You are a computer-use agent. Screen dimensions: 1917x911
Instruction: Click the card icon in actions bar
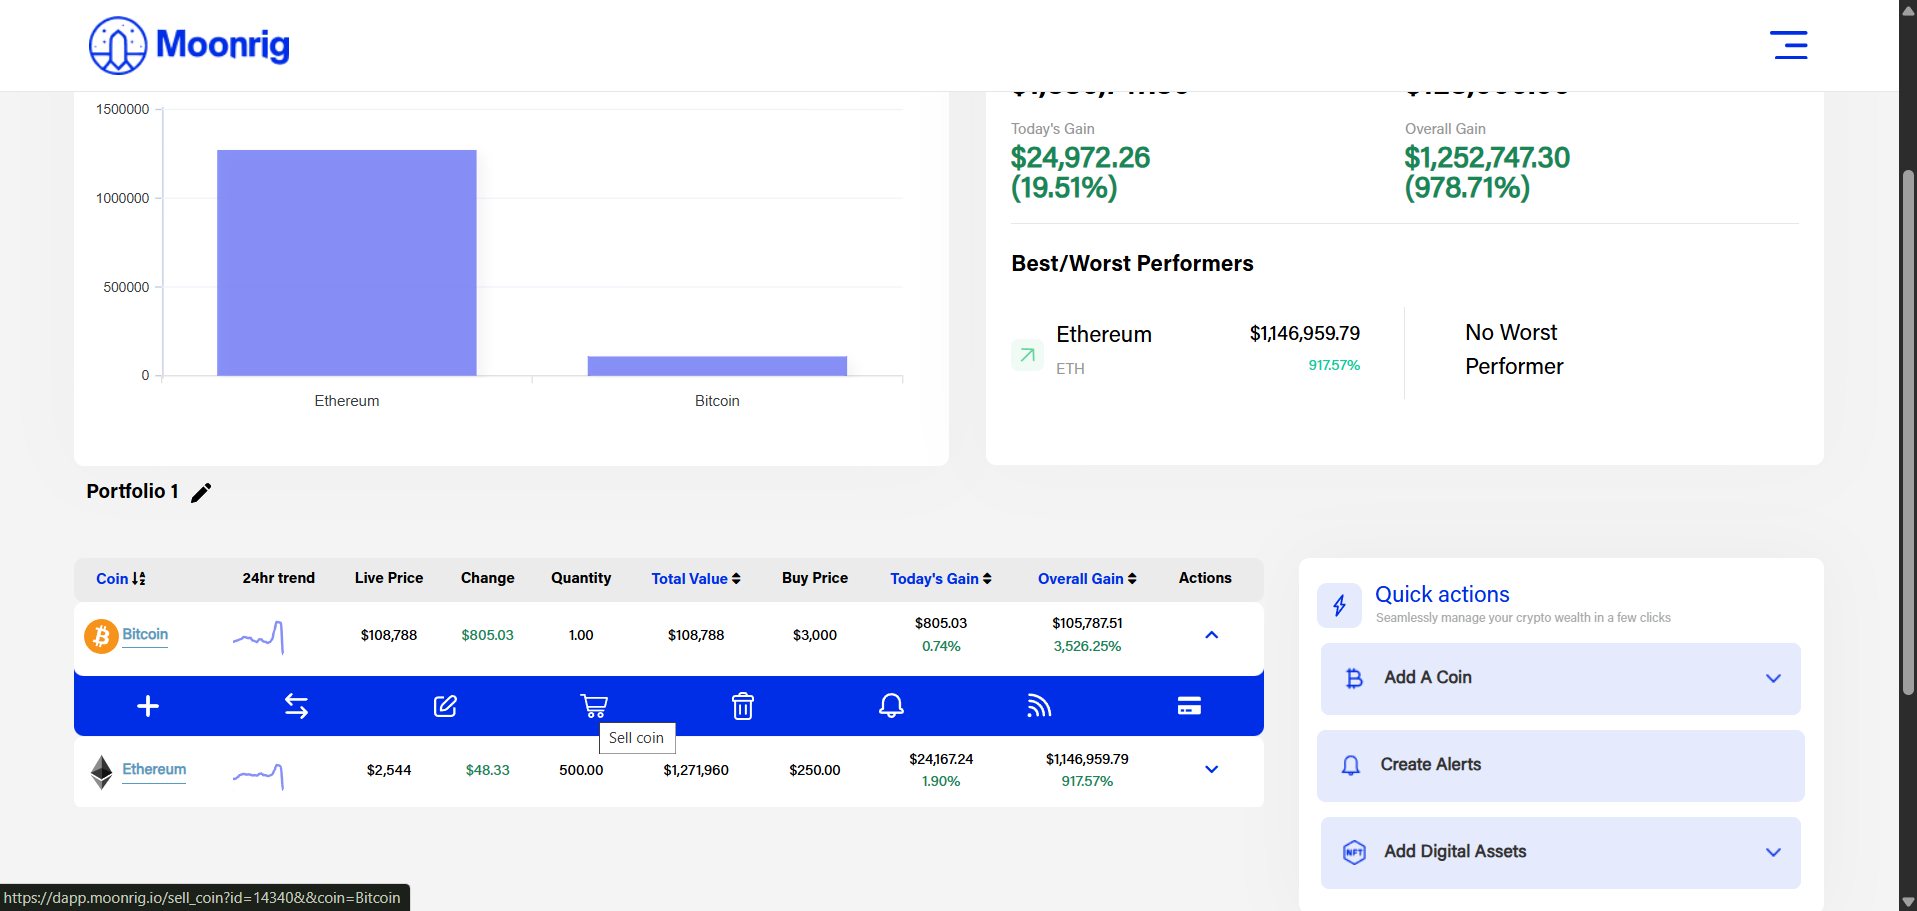pyautogui.click(x=1189, y=706)
